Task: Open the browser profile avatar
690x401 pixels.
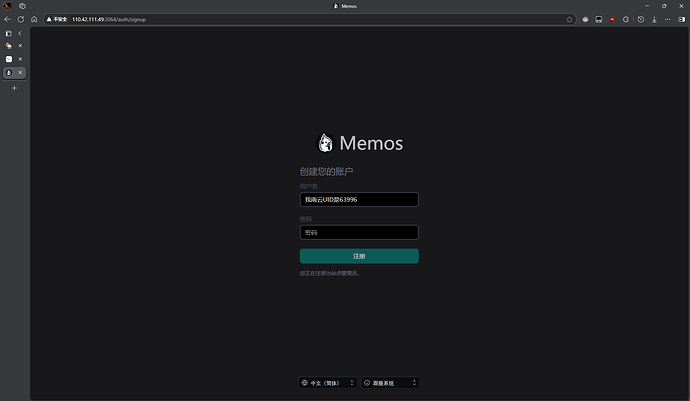Action: pos(7,6)
